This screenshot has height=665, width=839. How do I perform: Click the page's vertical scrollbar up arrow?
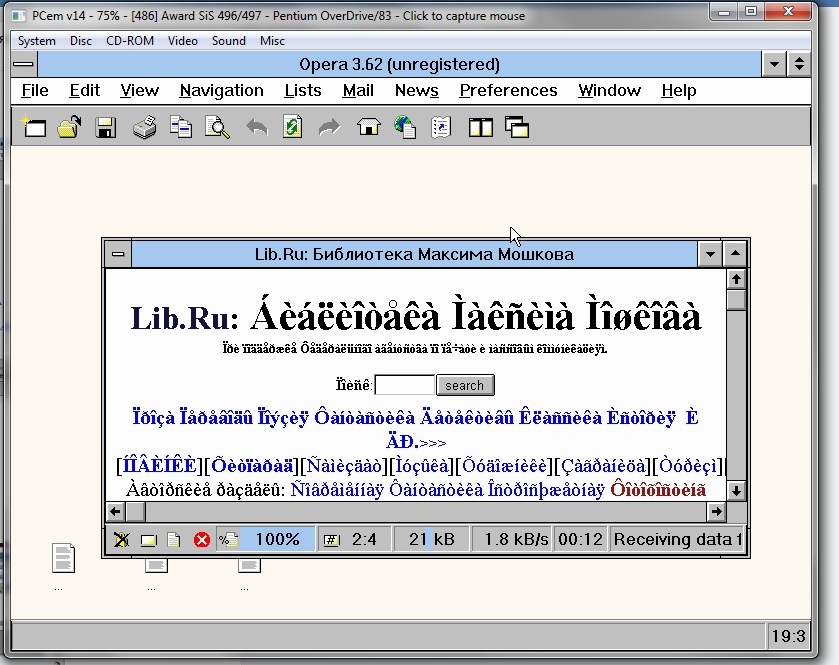(x=736, y=279)
